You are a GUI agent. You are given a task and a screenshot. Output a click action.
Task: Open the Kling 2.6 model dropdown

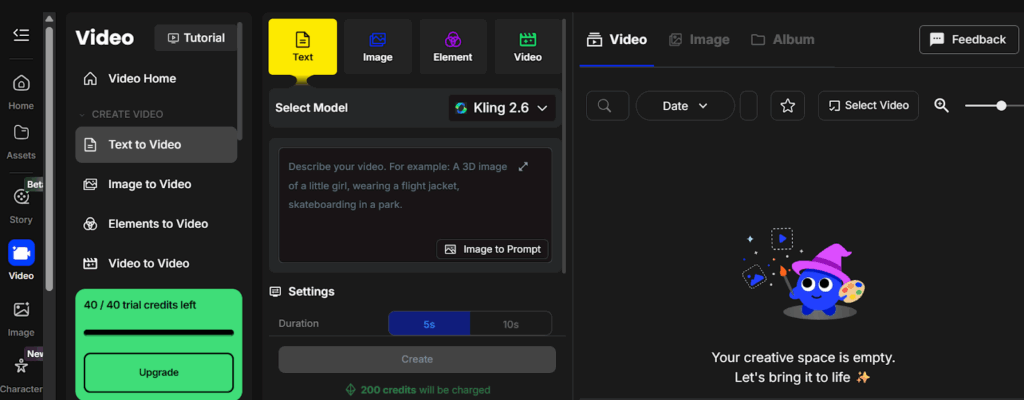click(x=501, y=108)
